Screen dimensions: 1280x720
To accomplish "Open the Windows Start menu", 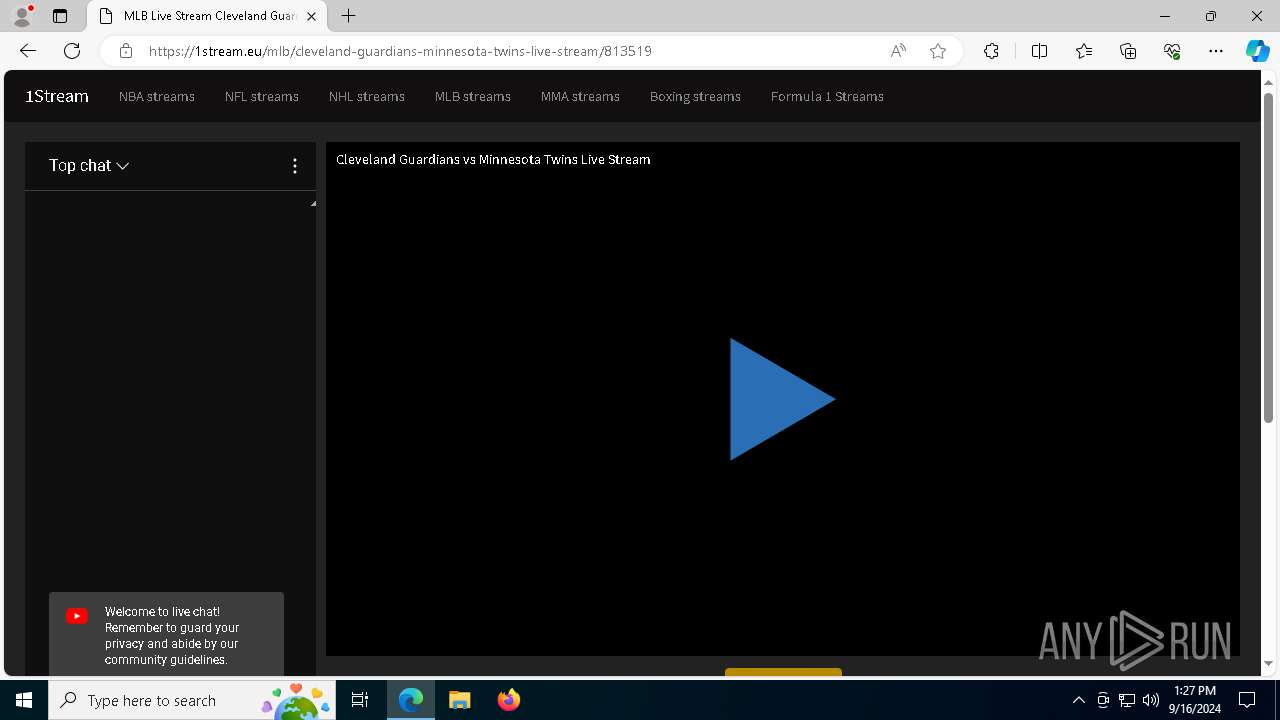I will click(24, 700).
